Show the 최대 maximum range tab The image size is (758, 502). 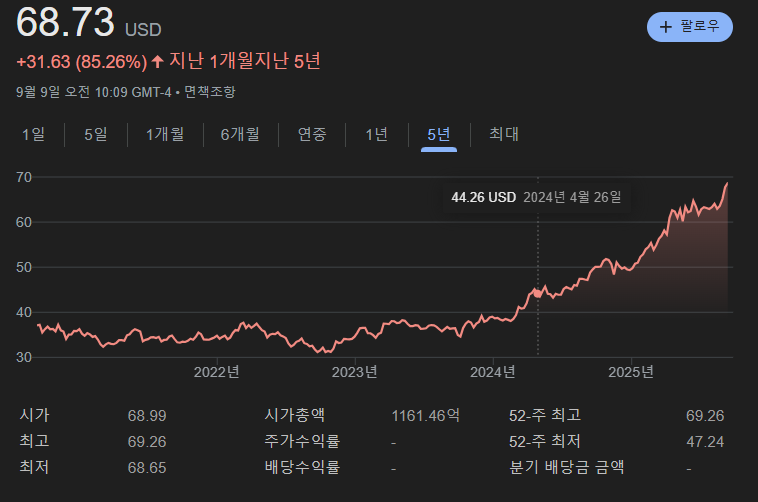pos(504,134)
